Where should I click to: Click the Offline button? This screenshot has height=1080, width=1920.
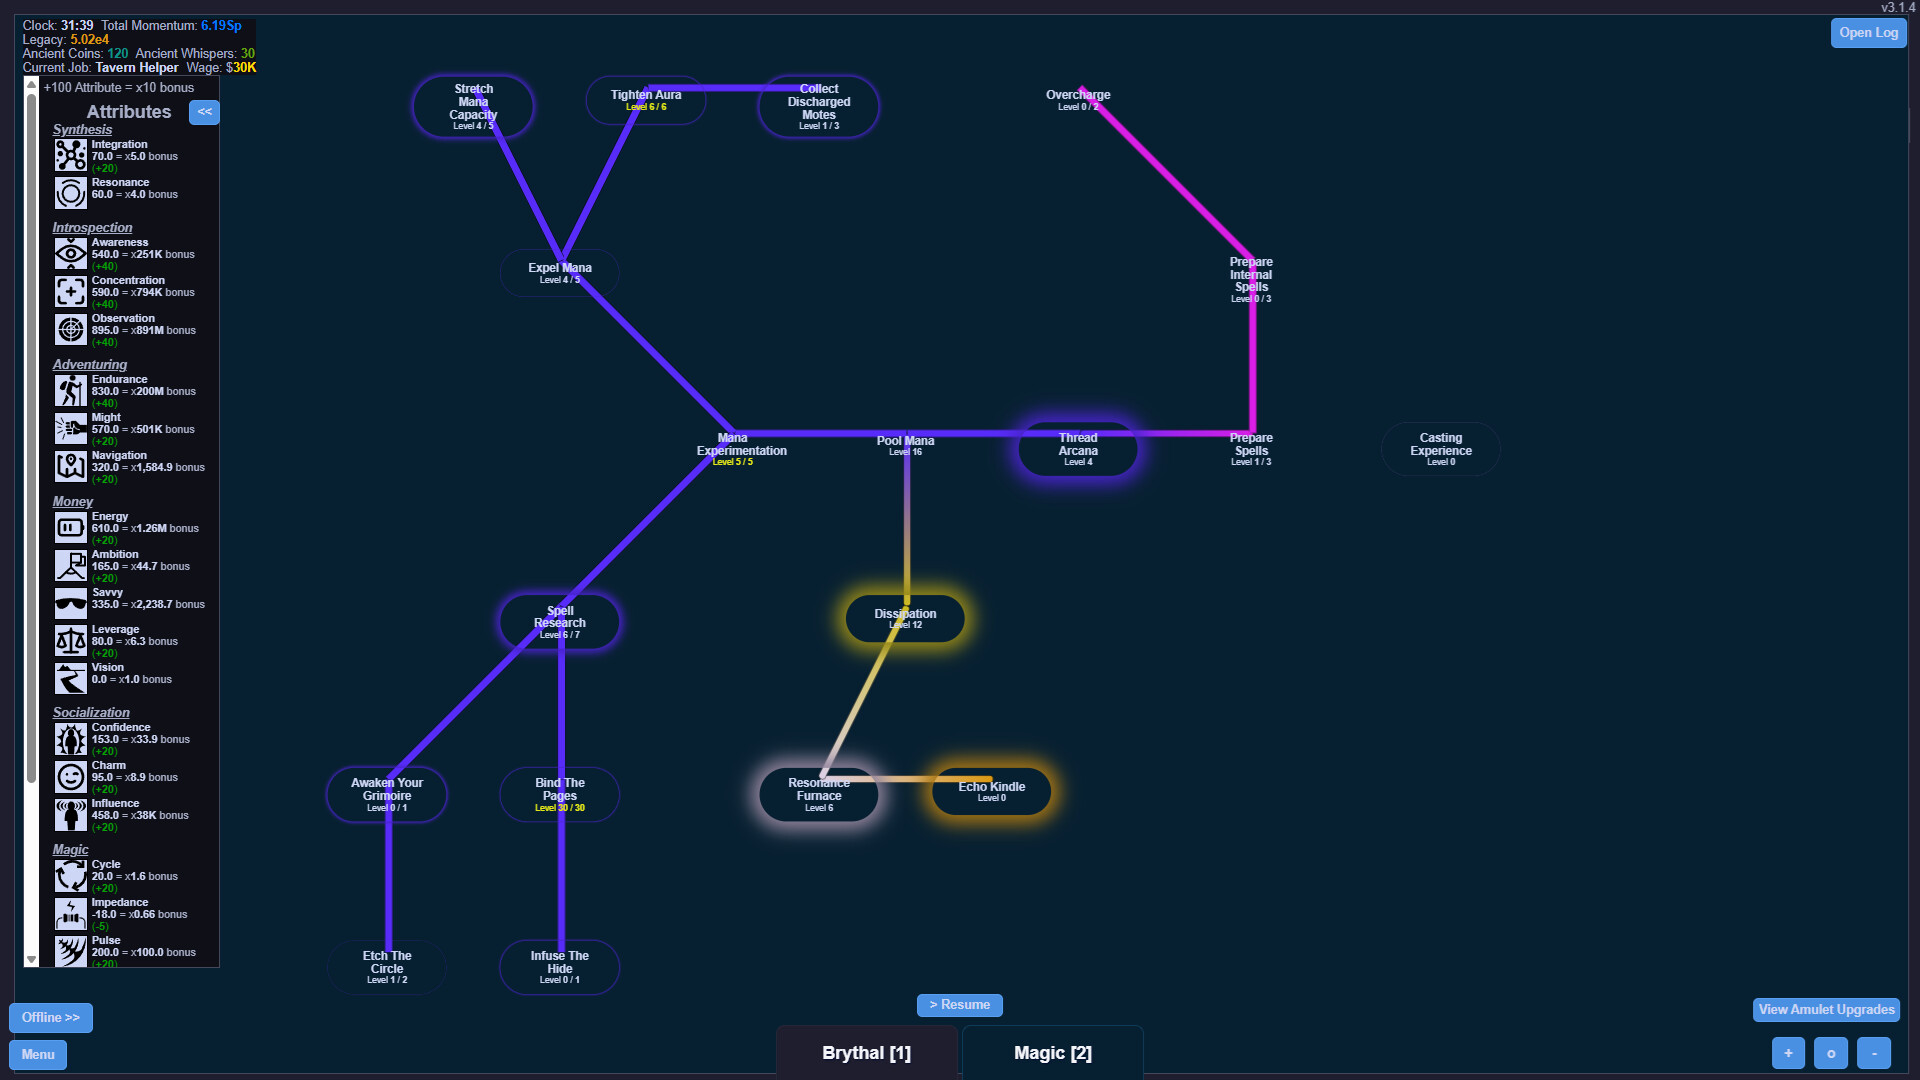click(50, 1017)
